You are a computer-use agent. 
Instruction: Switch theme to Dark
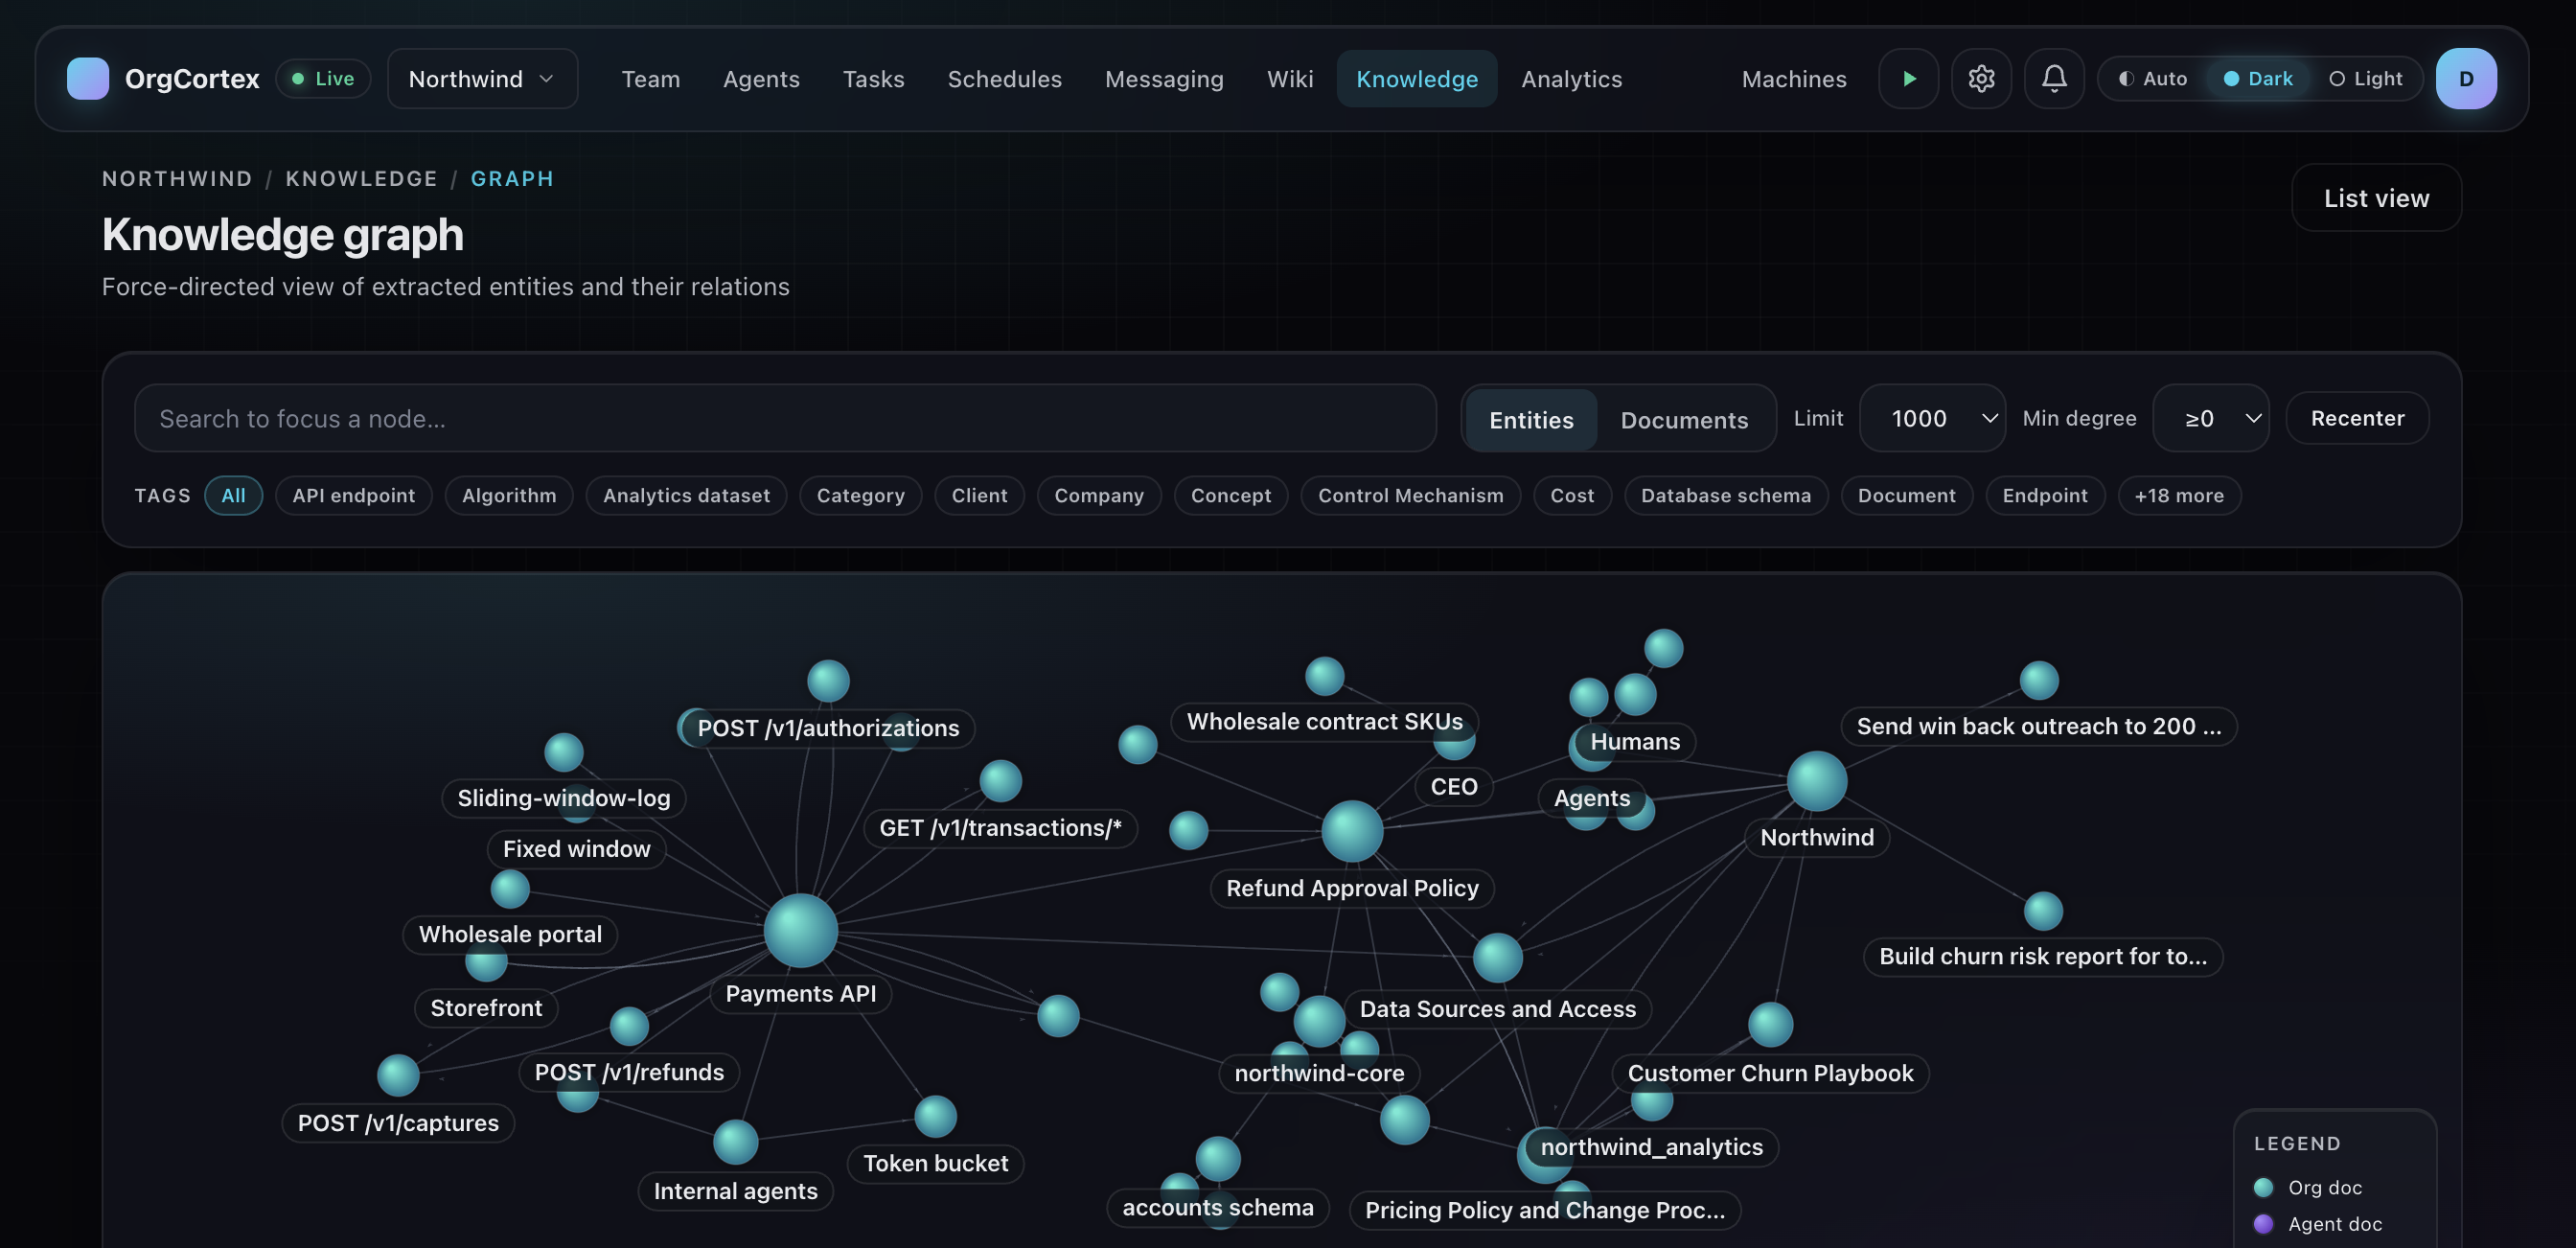pos(2257,78)
